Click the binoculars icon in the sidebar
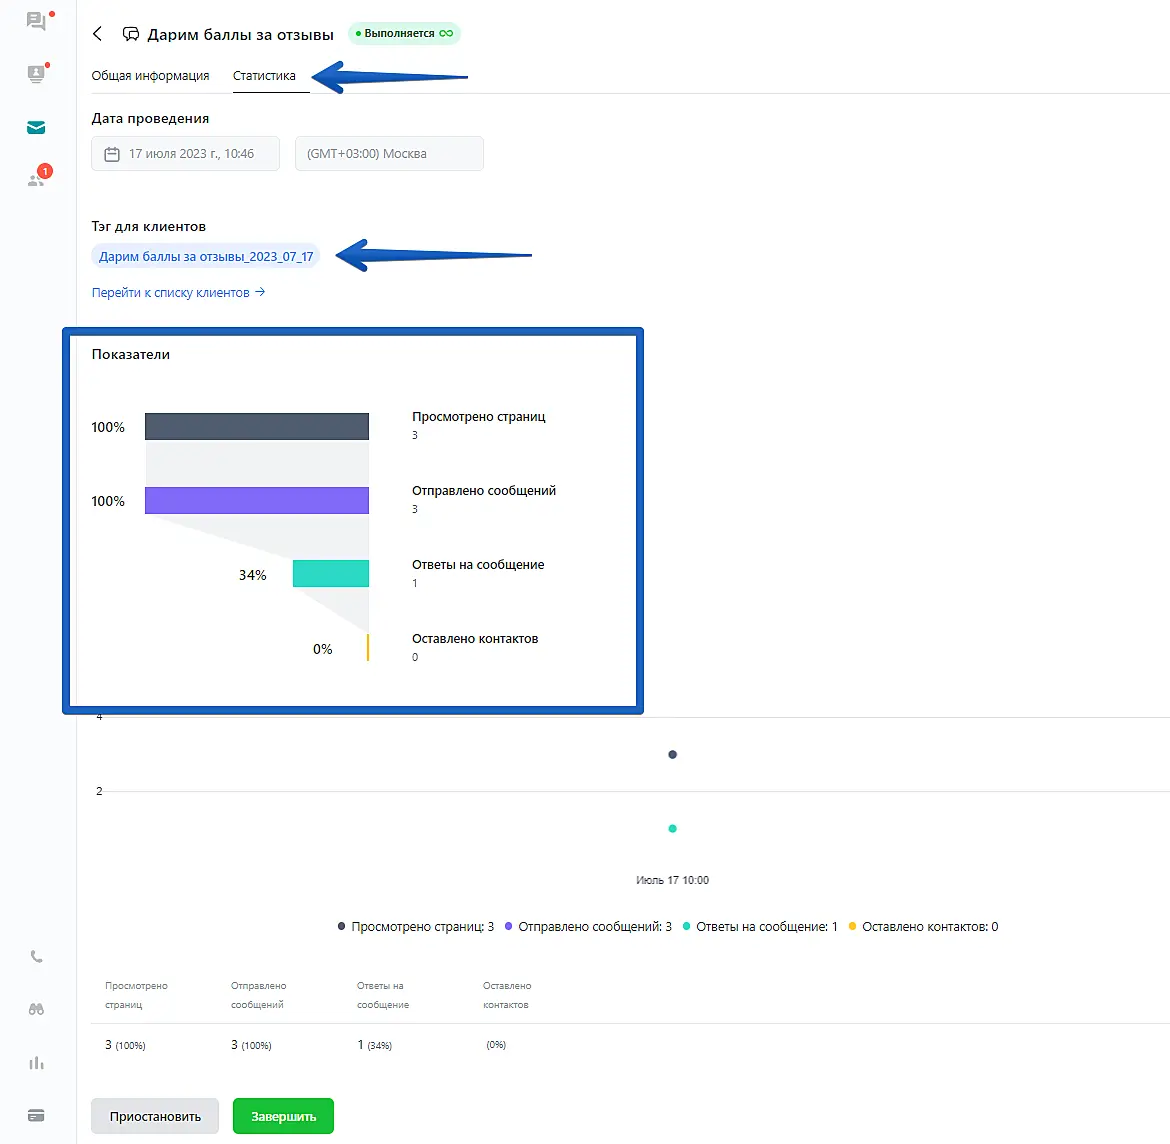The height and width of the screenshot is (1144, 1170). pos(36,1010)
